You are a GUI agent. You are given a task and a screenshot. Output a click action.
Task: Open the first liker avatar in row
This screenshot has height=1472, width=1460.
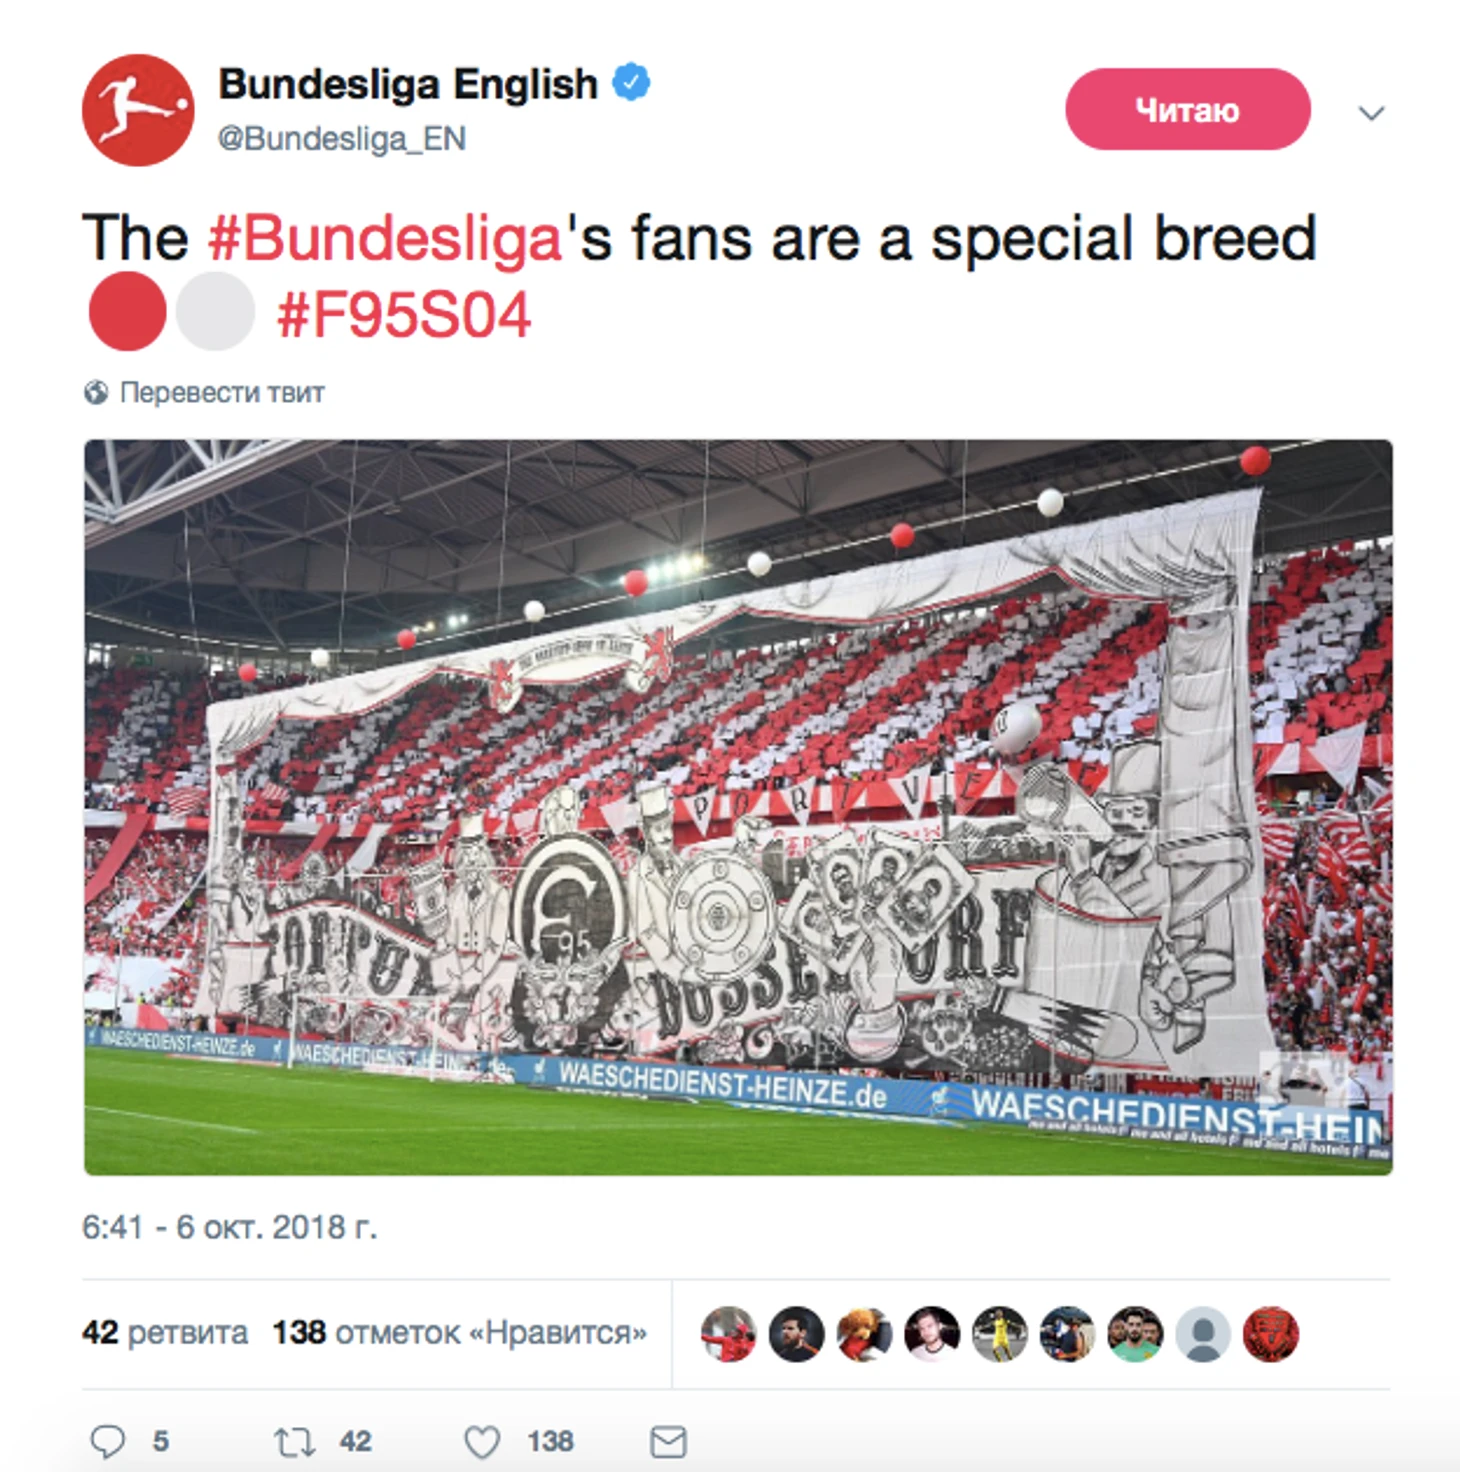click(x=728, y=1334)
